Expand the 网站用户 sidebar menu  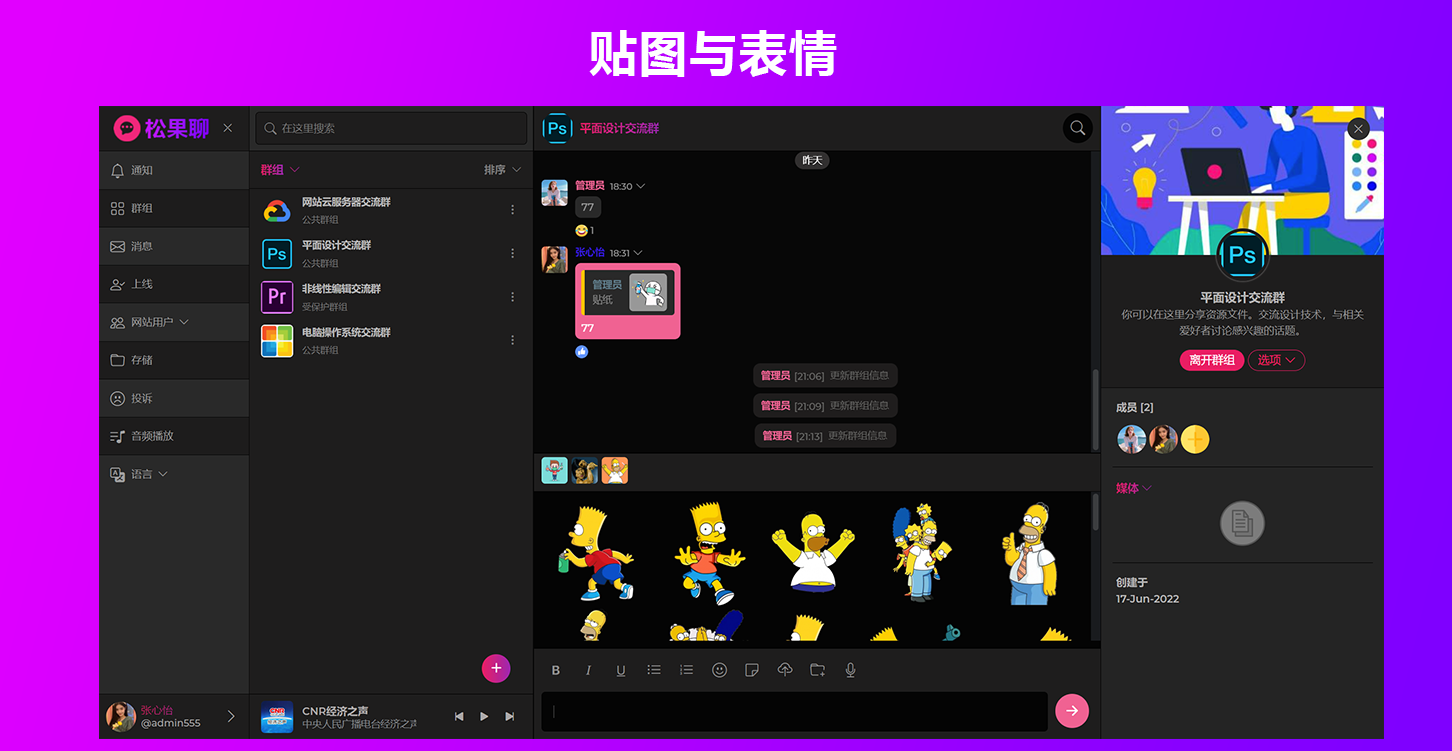click(174, 322)
